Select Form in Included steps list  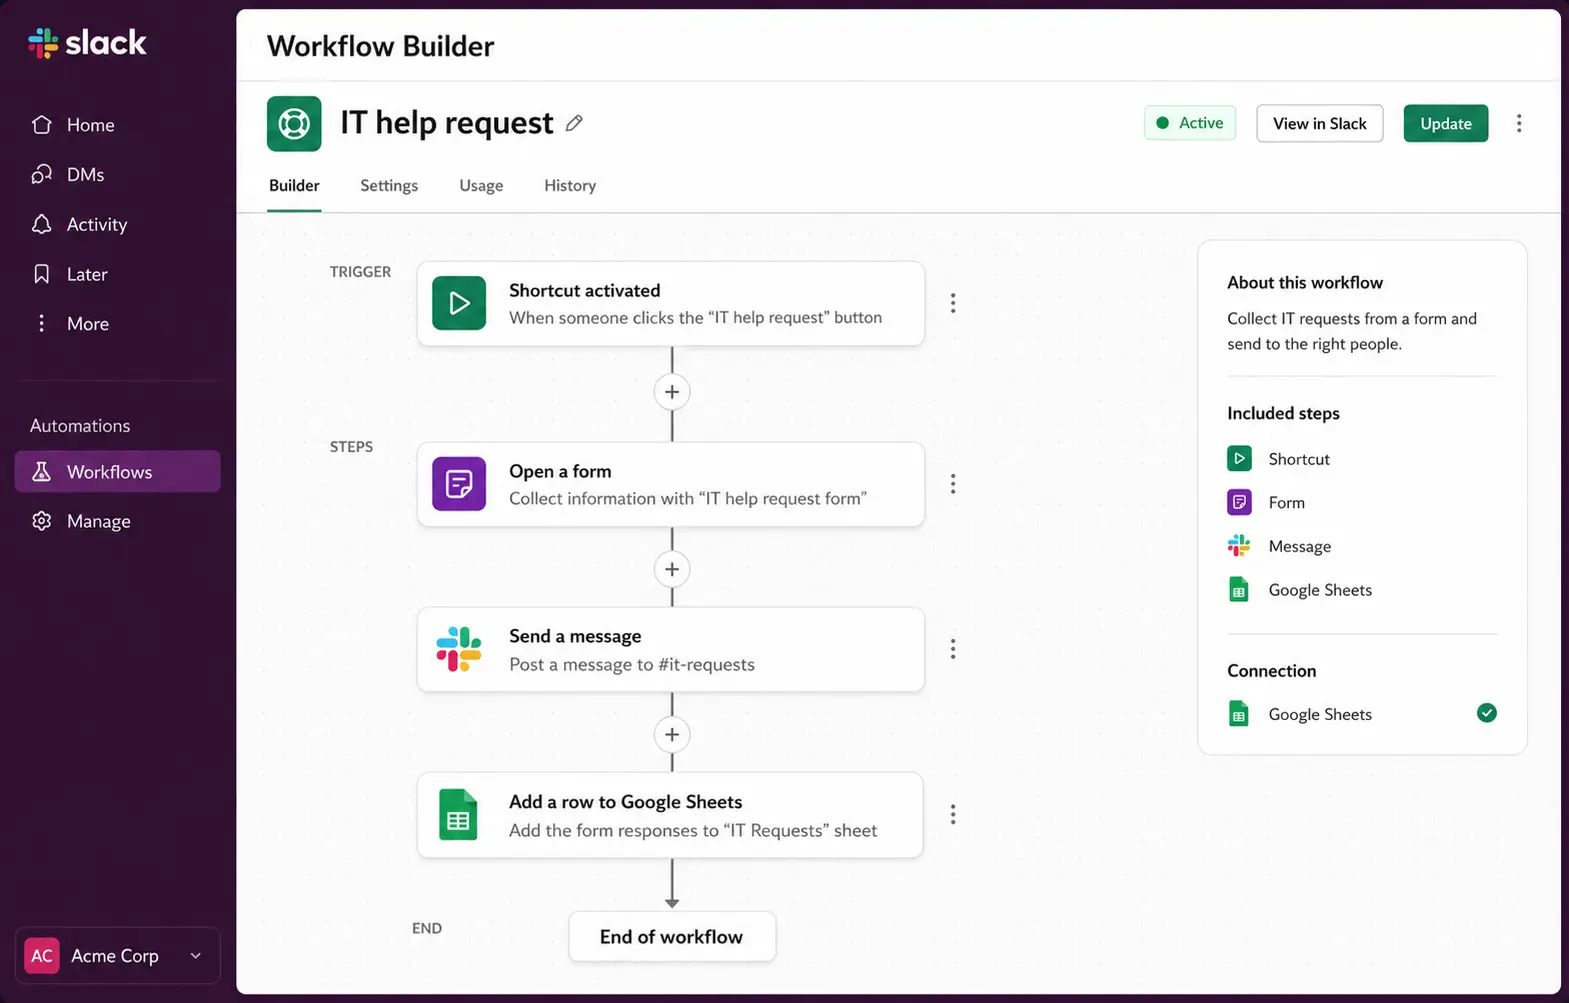1266,502
